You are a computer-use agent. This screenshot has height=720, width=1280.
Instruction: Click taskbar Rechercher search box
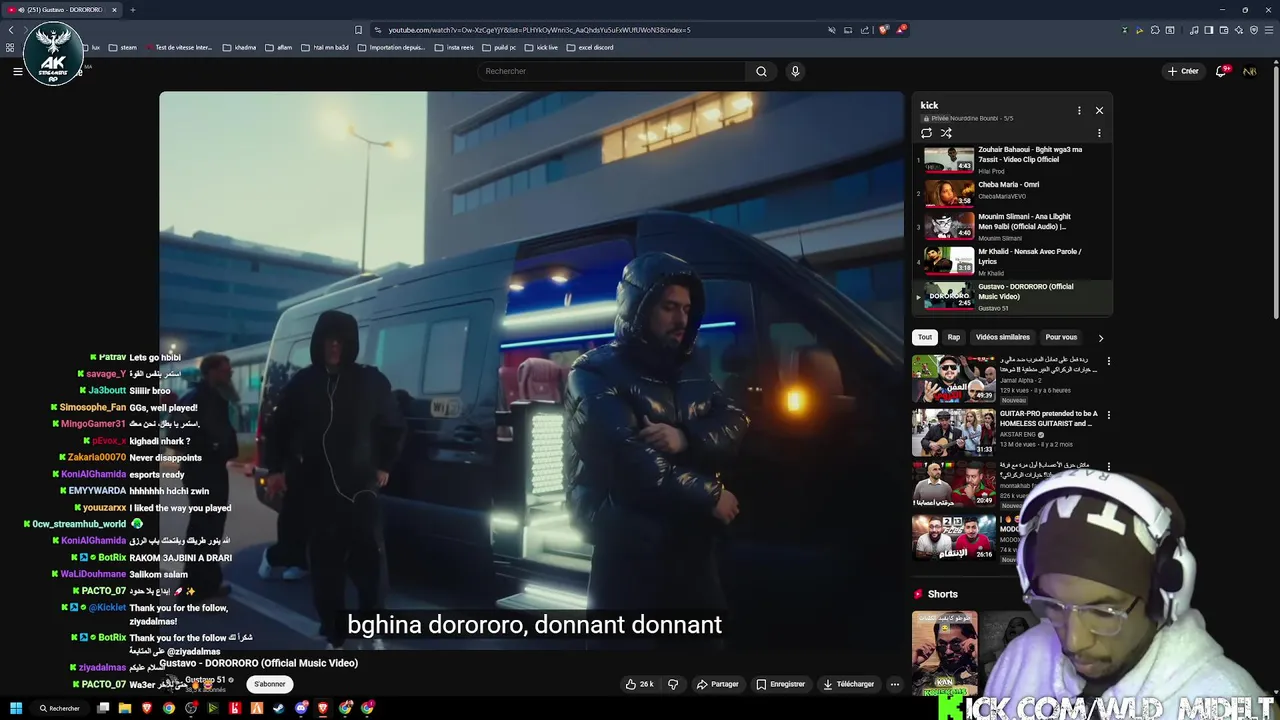click(x=60, y=708)
